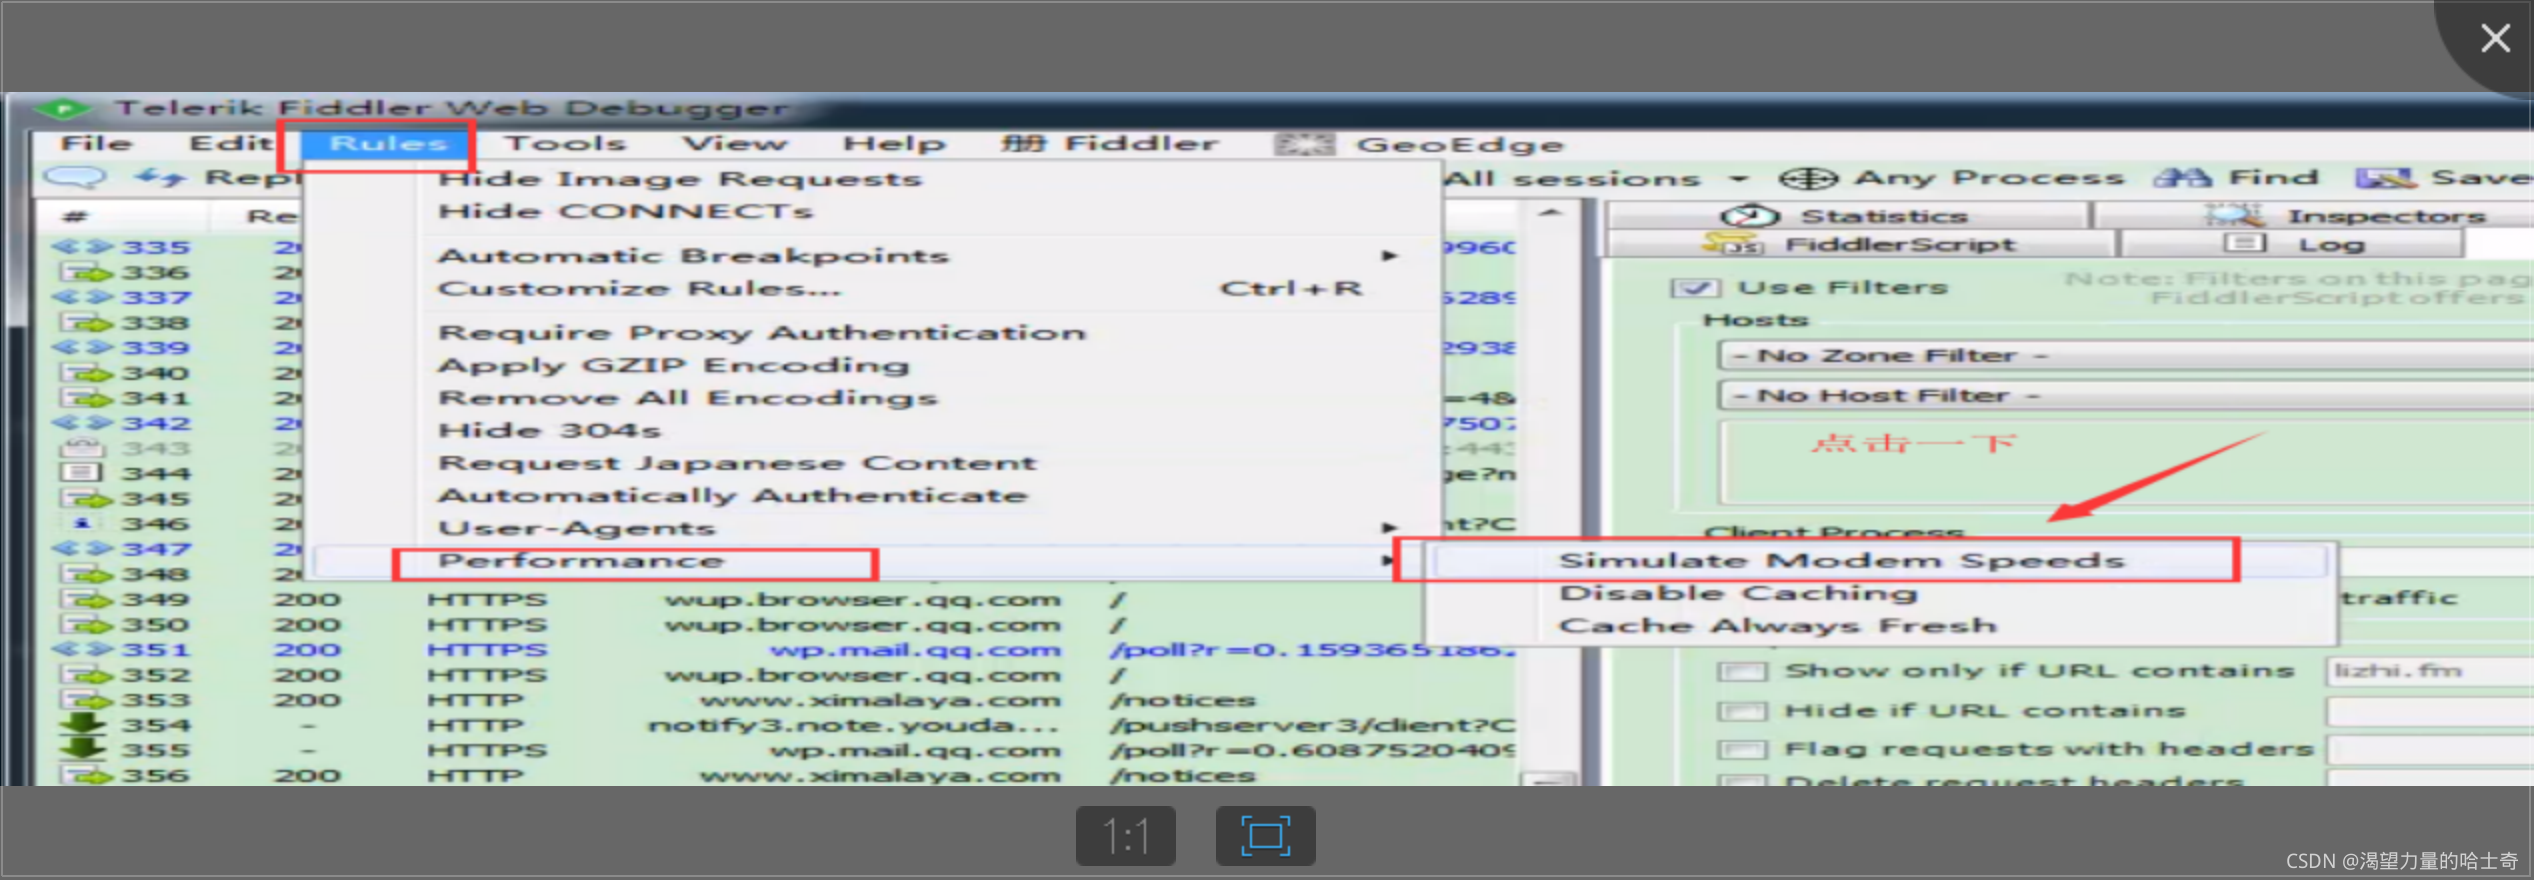The width and height of the screenshot is (2534, 880).
Task: Select session 335 row icon
Action: coord(83,247)
